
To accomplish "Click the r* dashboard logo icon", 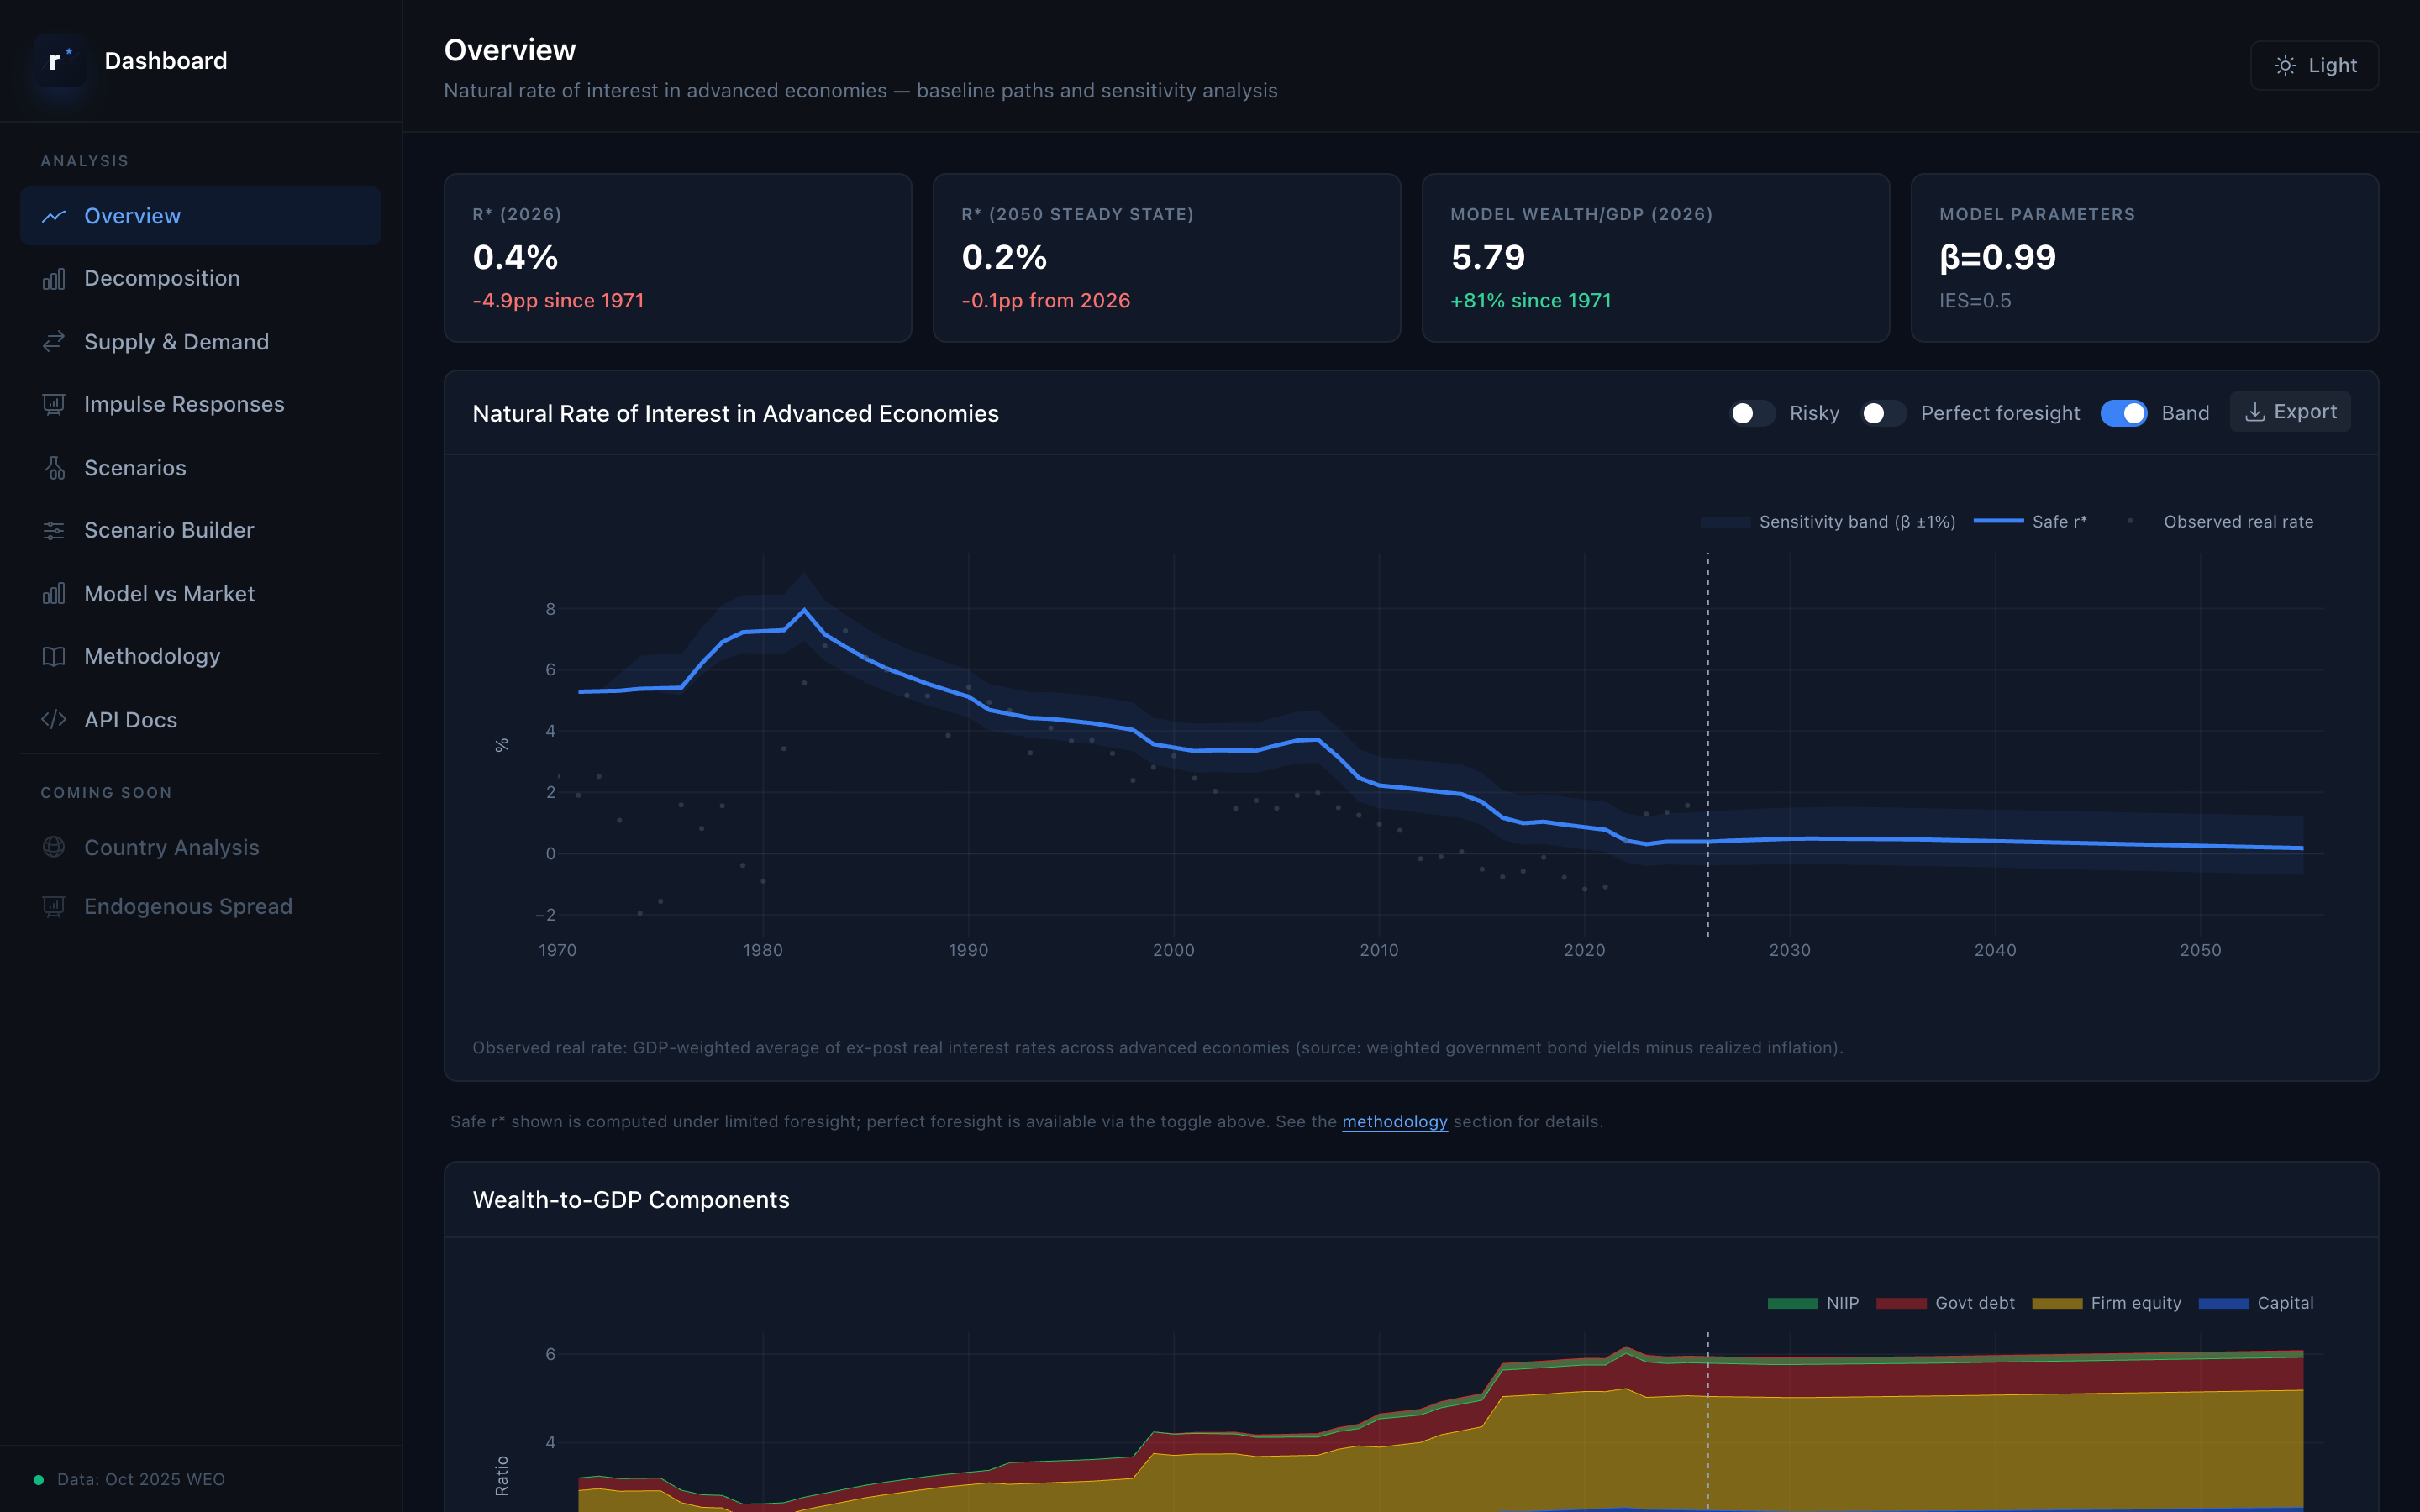I will coord(60,61).
